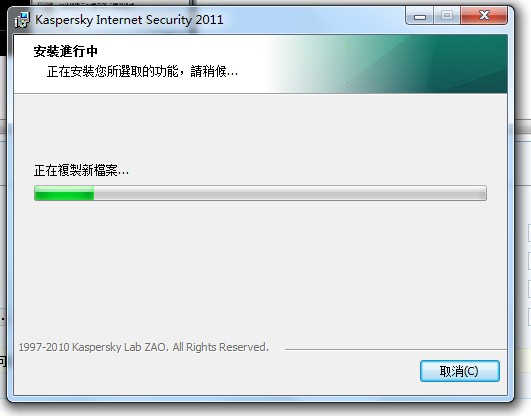Viewport: 531px width, 416px height.
Task: Click the Kaspersky Lab ZAO copyright text
Action: pyautogui.click(x=144, y=347)
